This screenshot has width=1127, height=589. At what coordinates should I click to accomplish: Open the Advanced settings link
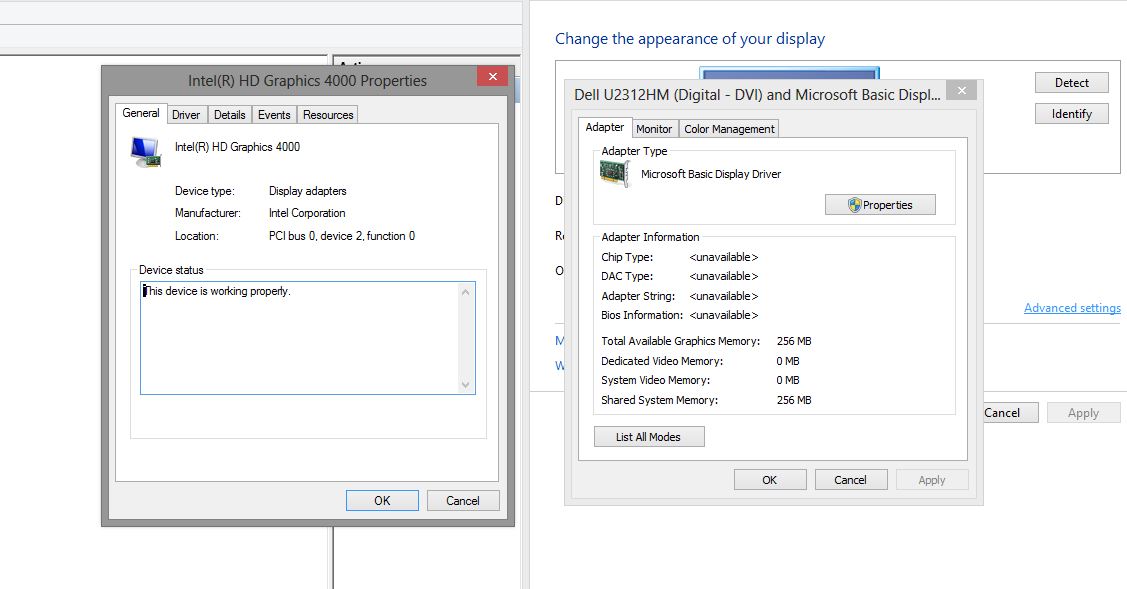(1072, 308)
